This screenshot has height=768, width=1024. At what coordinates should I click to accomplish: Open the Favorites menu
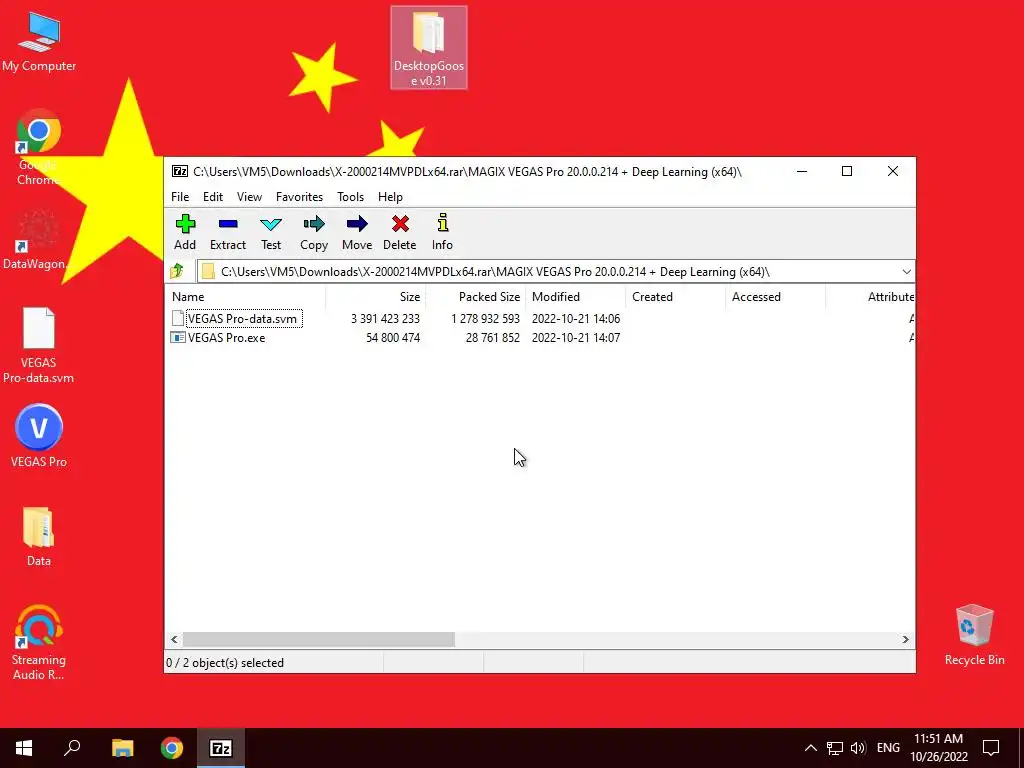299,197
